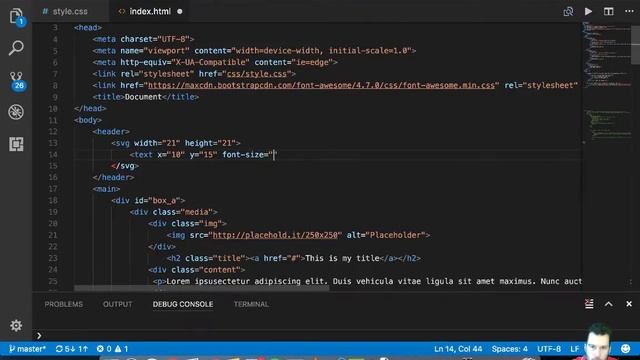640x360 pixels.
Task: Click line number 14 in the gutter
Action: [53, 155]
